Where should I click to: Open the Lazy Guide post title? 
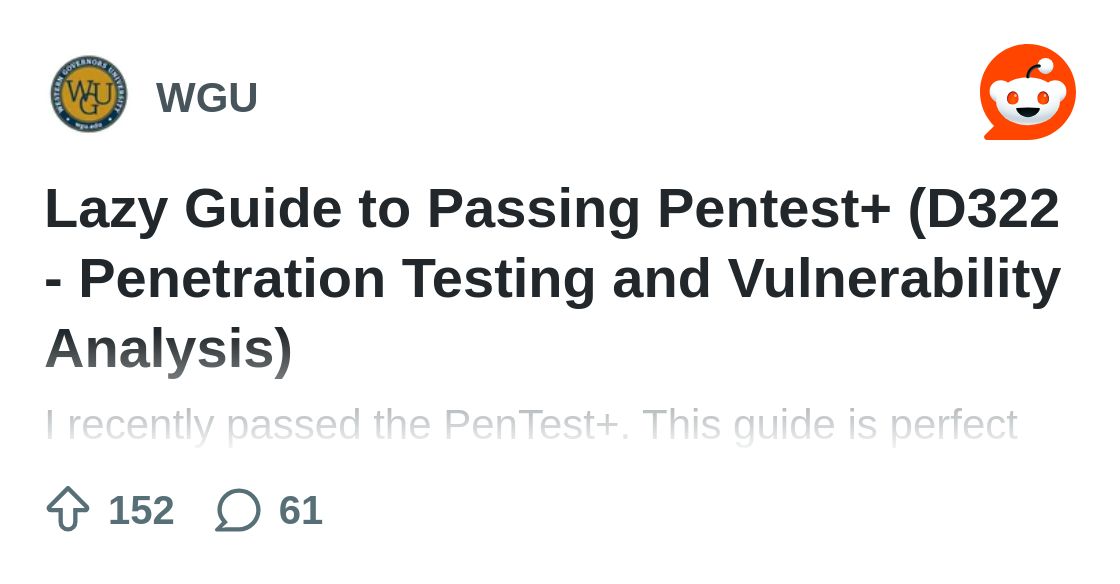click(x=552, y=278)
